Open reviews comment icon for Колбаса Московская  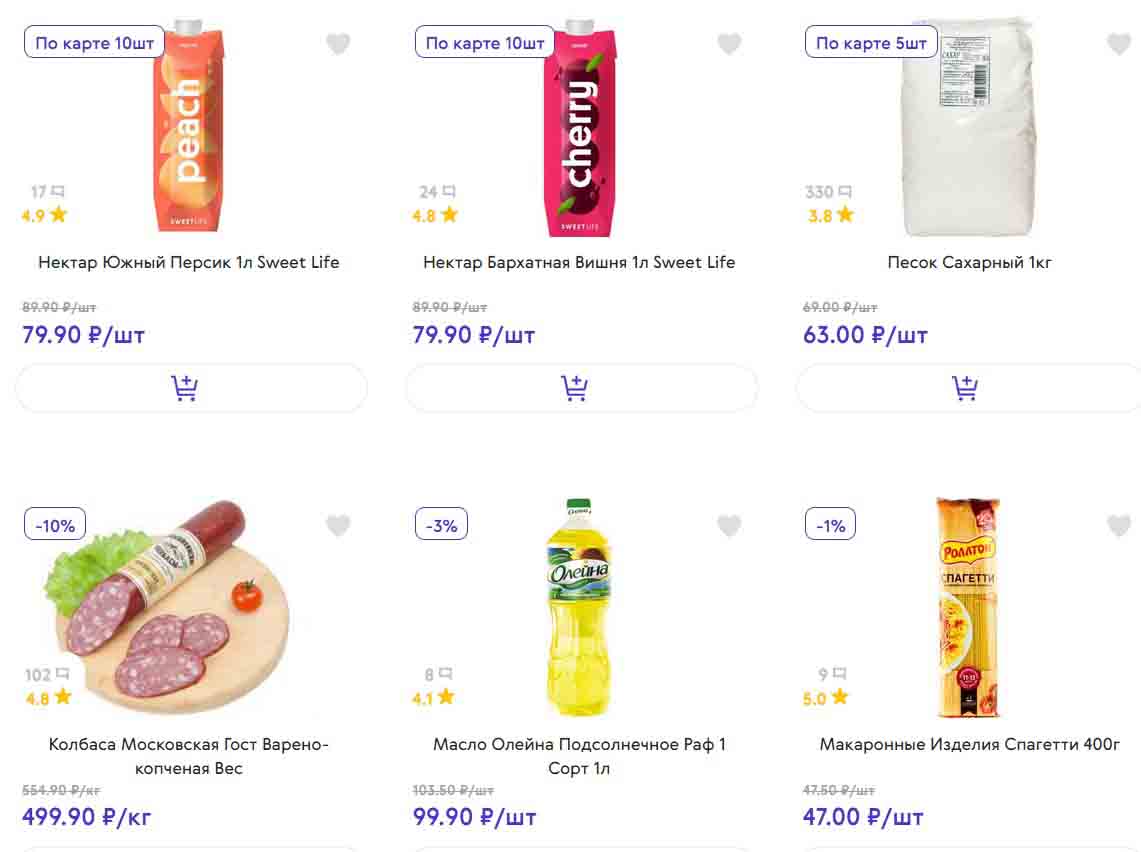click(63, 674)
